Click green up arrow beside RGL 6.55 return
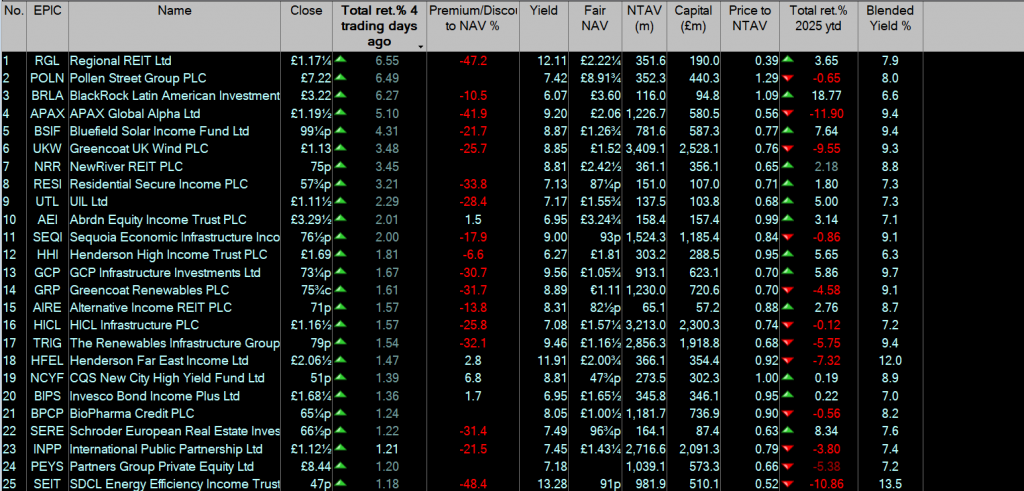The width and height of the screenshot is (1024, 491). click(340, 60)
